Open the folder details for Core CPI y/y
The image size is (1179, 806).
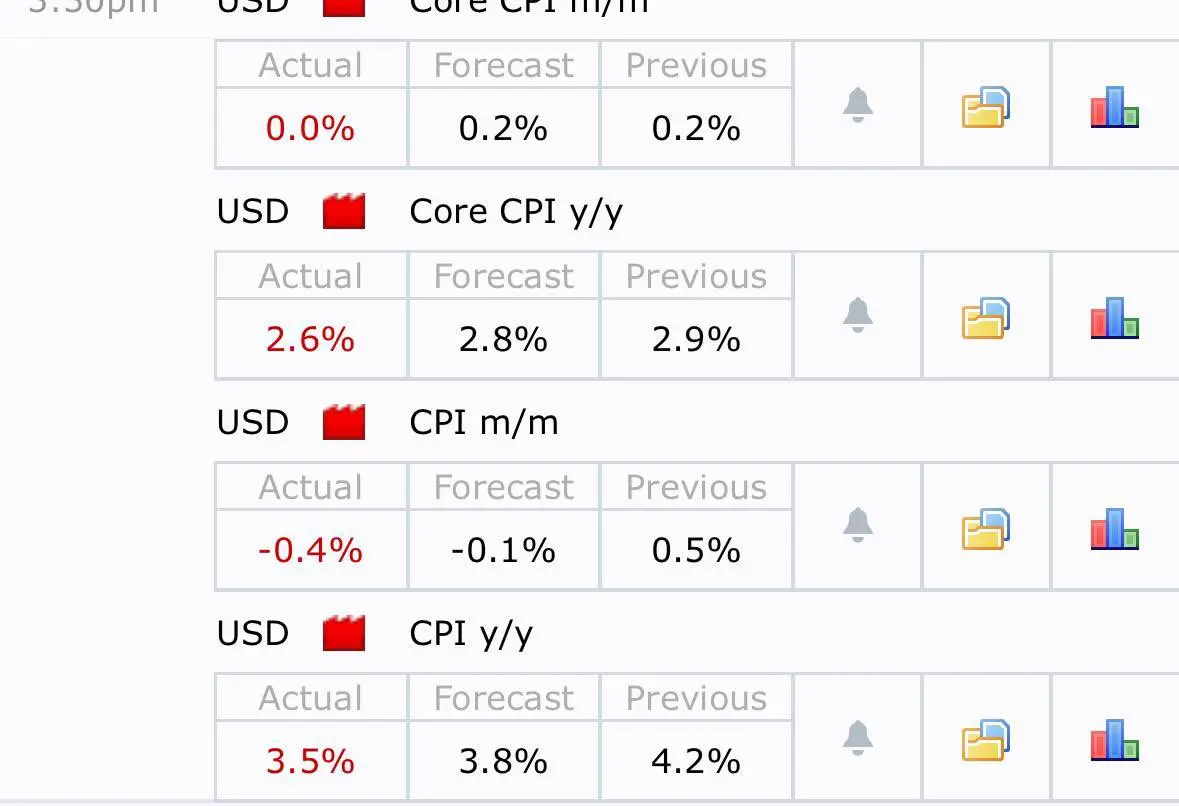[x=986, y=318]
